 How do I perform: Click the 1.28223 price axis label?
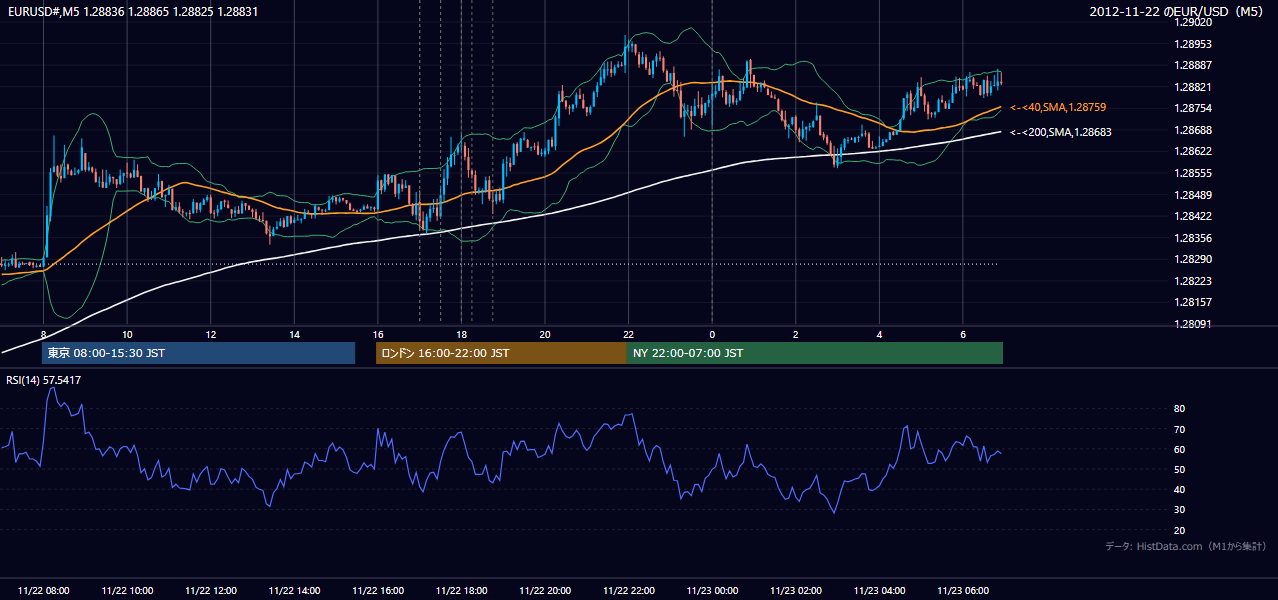[1193, 281]
